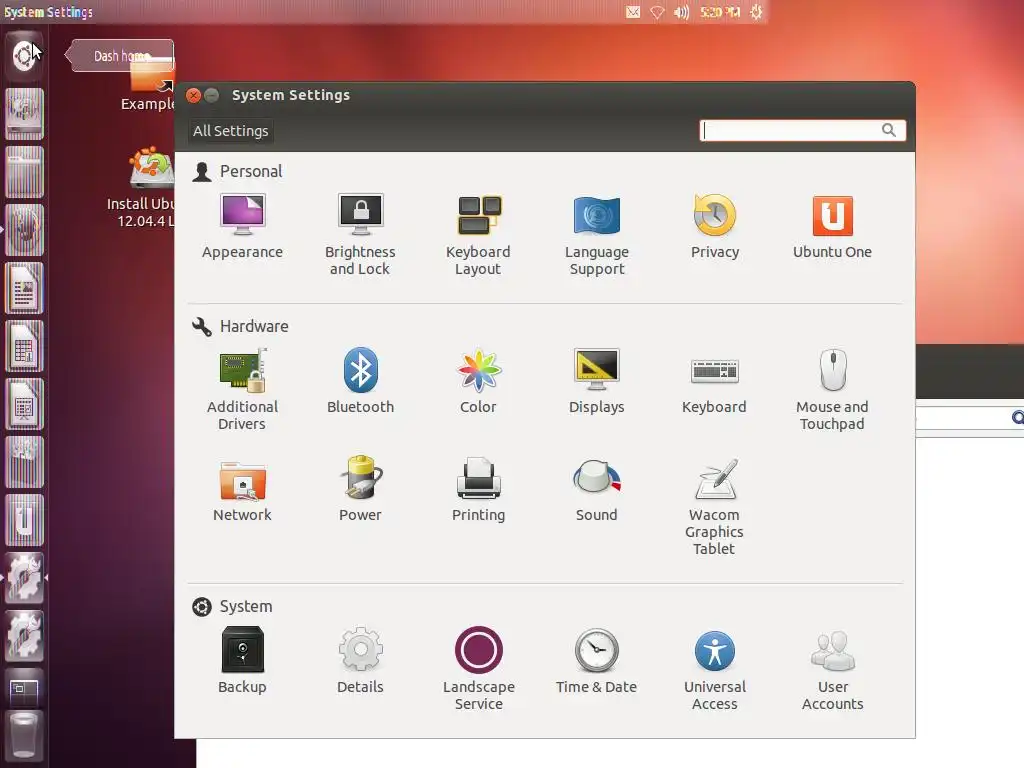Open Mouse and Touchpad settings

(832, 389)
